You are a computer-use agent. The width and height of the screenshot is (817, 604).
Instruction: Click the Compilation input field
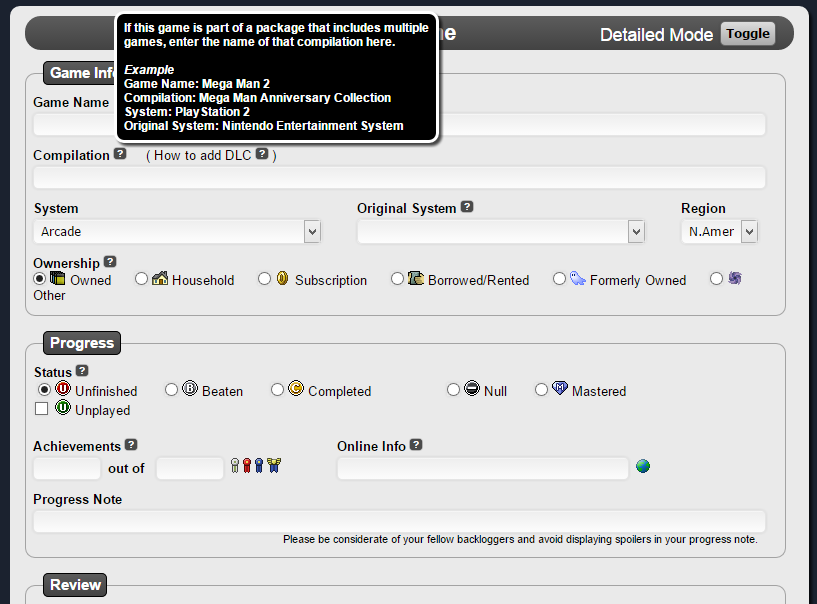click(x=399, y=178)
